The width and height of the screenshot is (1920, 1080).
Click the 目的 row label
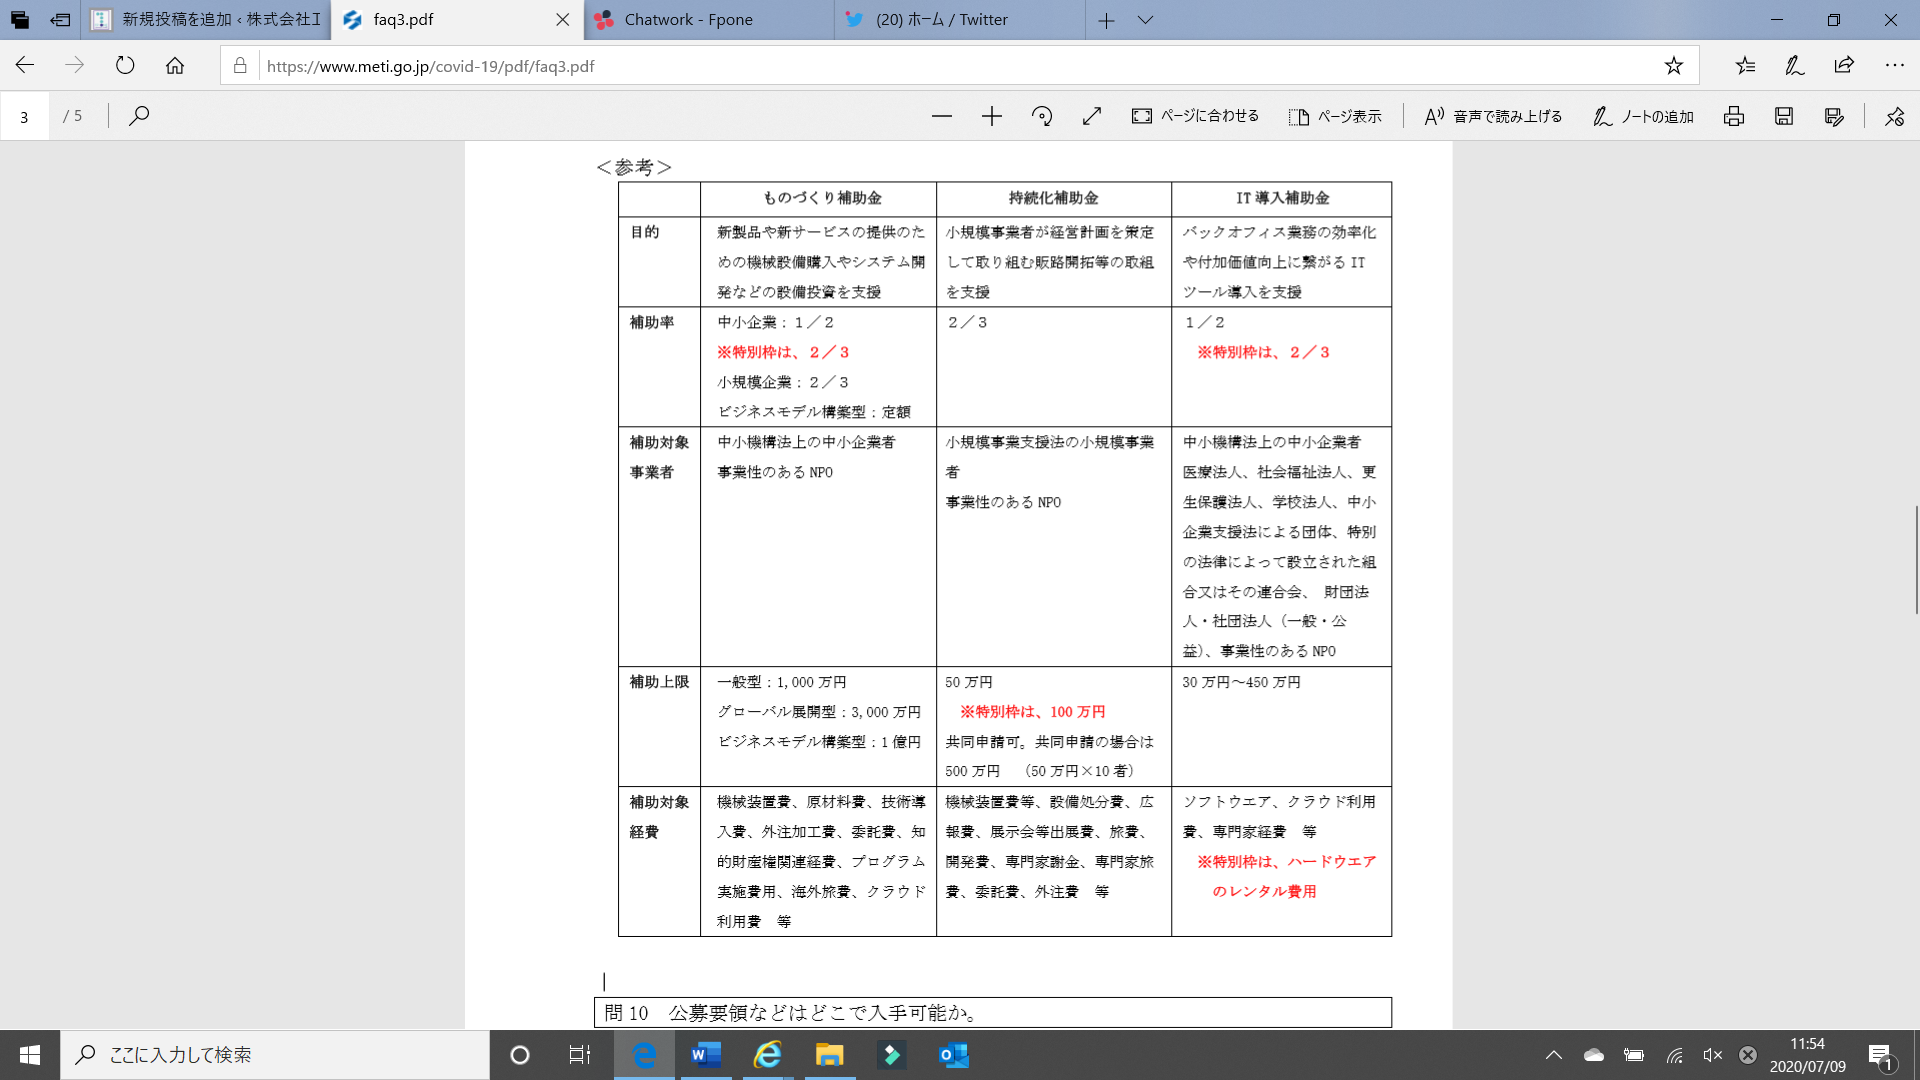(x=644, y=232)
